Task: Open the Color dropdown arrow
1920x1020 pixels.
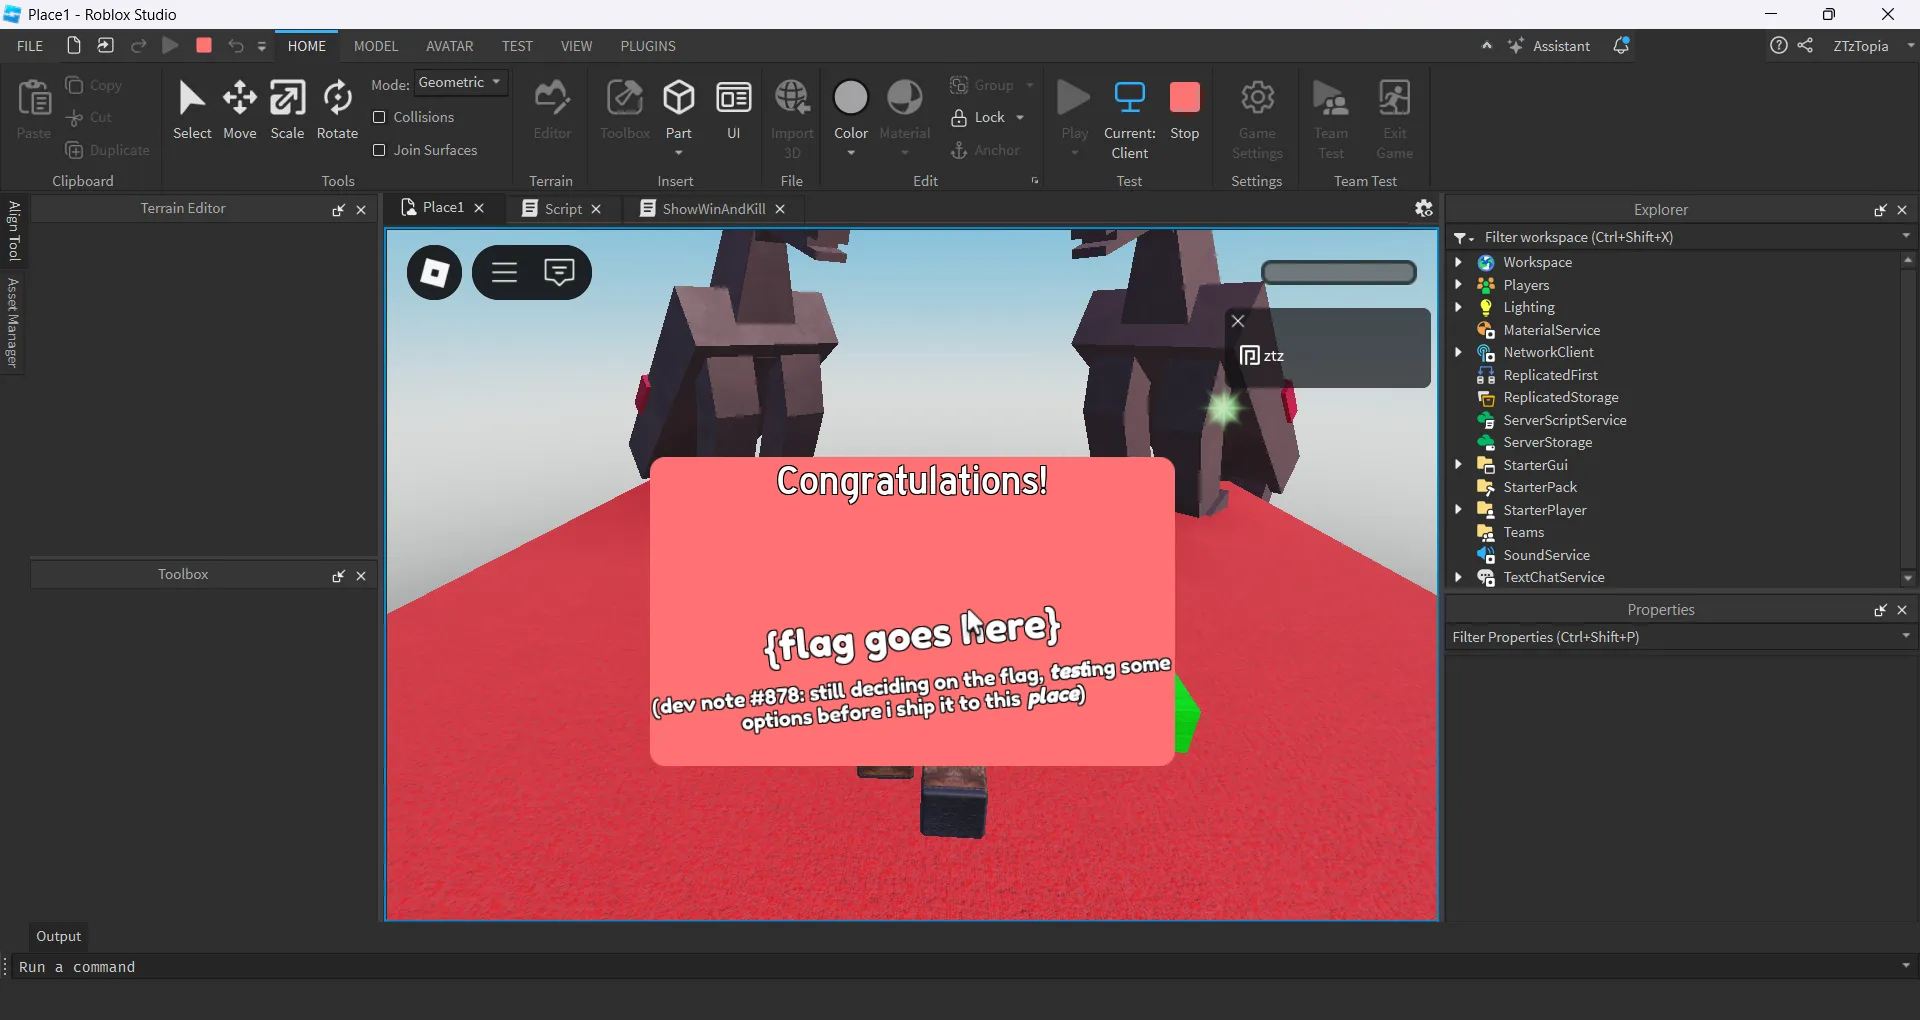Action: (x=851, y=153)
